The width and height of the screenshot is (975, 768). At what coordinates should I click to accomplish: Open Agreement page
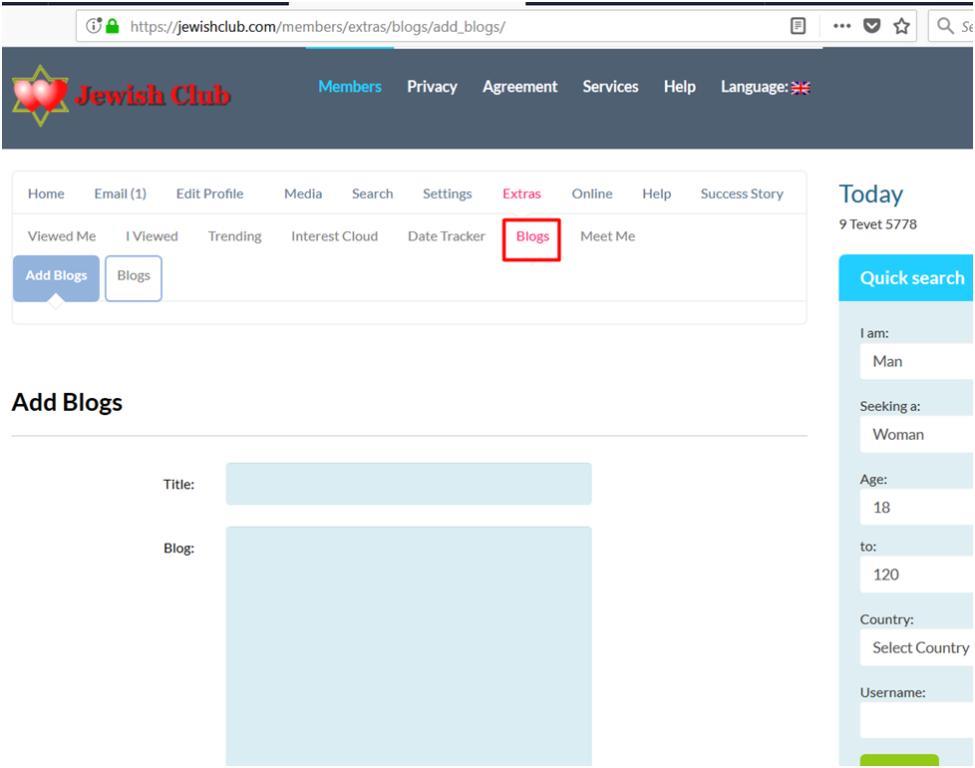520,86
